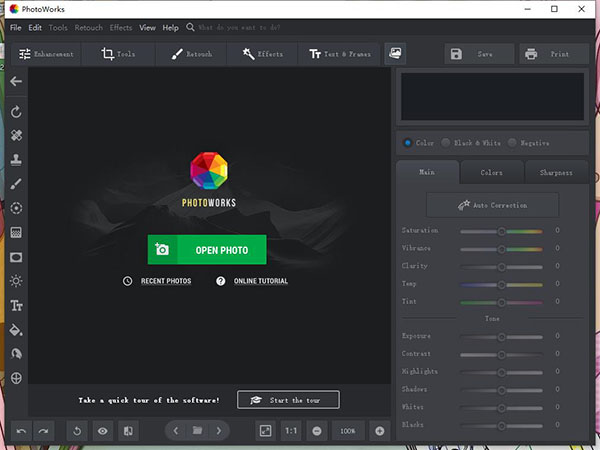Select the sun brightness tool

[x=16, y=281]
